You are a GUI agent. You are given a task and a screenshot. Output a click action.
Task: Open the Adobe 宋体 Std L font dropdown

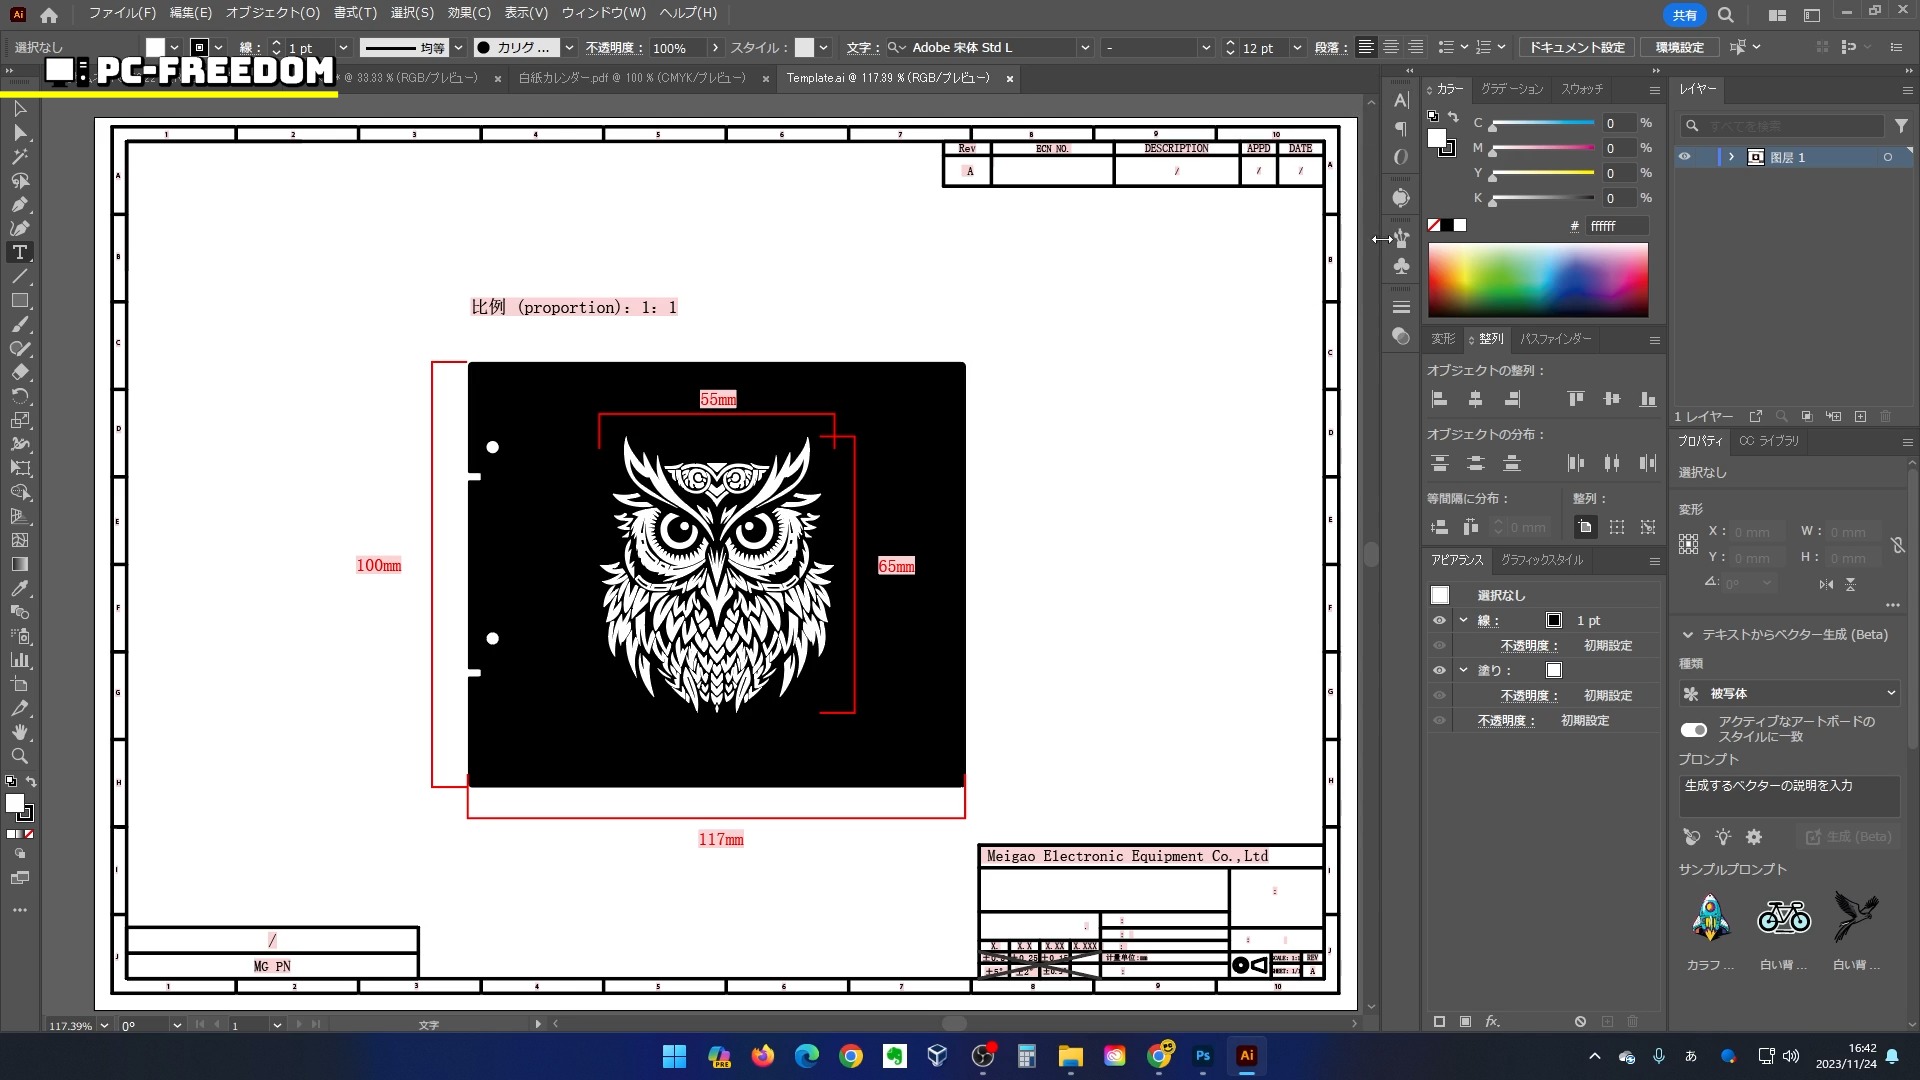click(x=1085, y=48)
